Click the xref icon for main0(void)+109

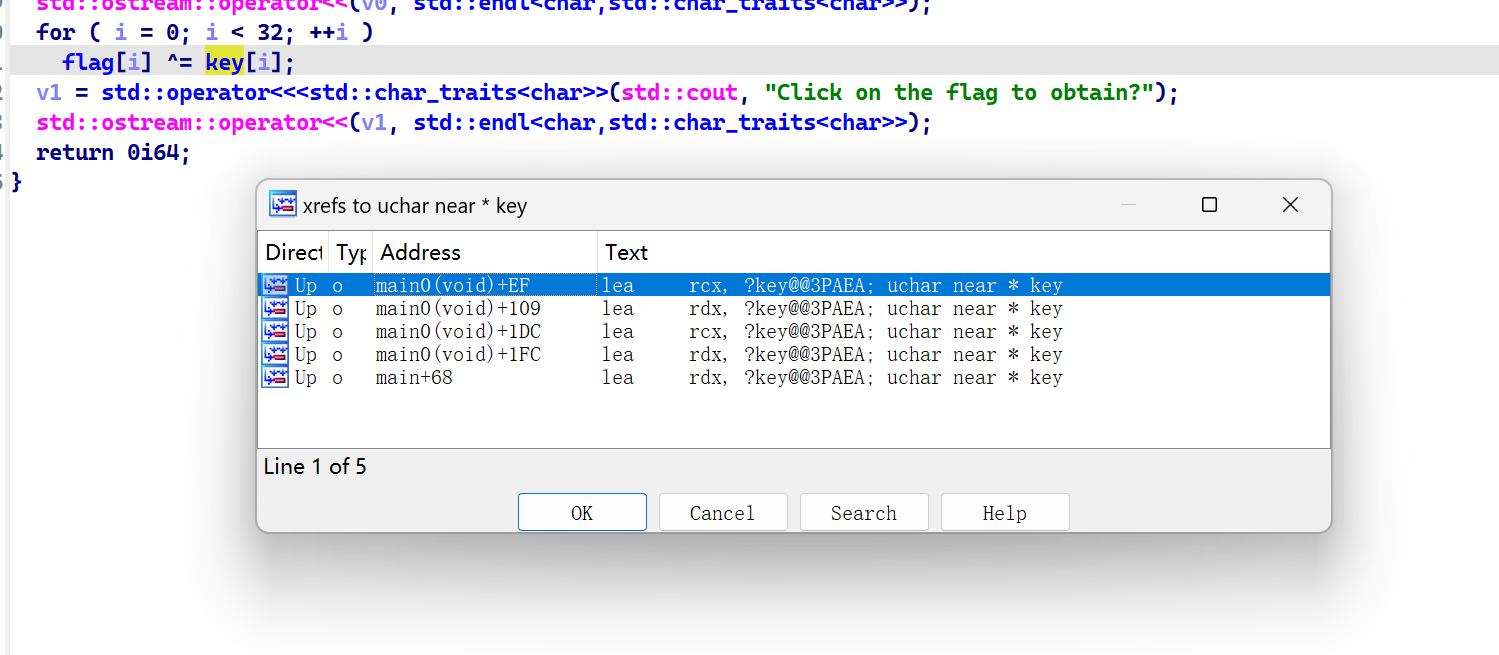click(x=275, y=309)
